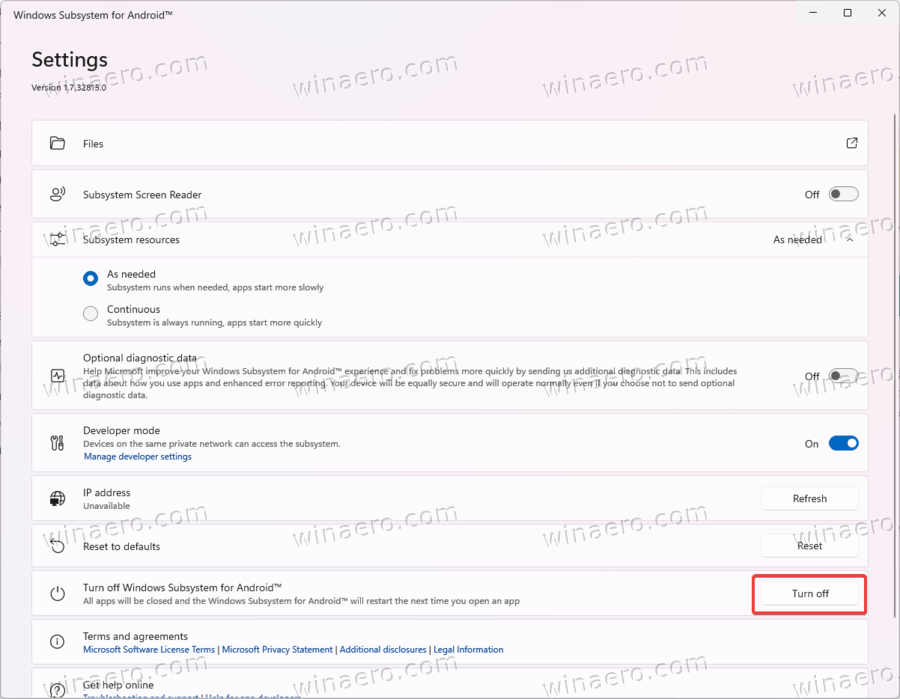Refresh the IP address
The width and height of the screenshot is (900, 699).
coord(809,497)
